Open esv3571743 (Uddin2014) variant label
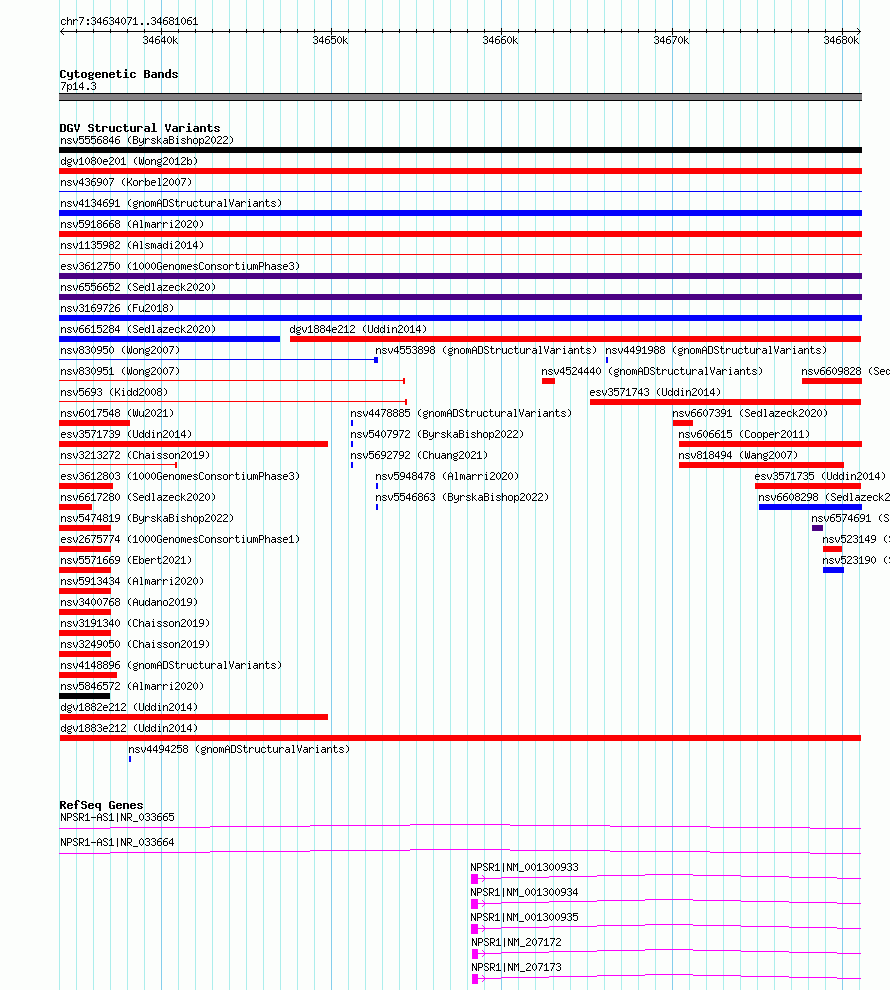890x990 pixels. point(655,392)
